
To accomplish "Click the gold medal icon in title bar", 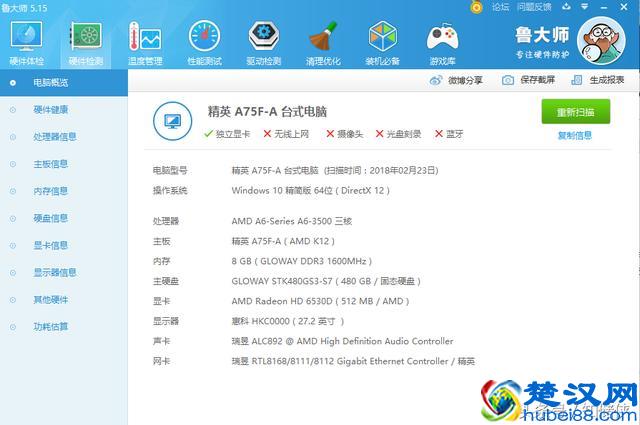I will click(x=476, y=7).
